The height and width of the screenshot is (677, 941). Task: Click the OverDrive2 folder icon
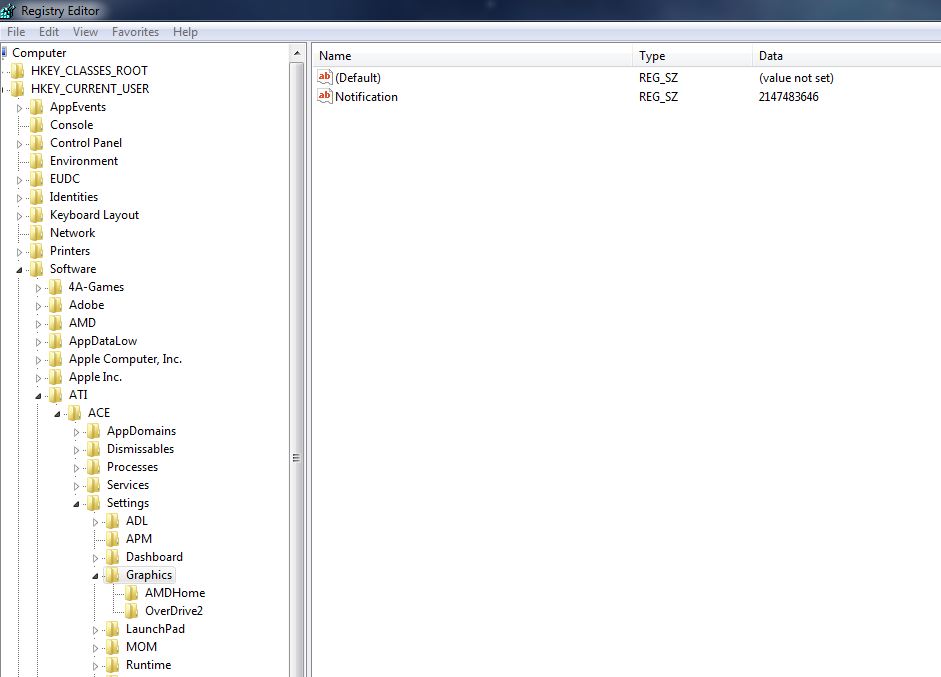(132, 611)
